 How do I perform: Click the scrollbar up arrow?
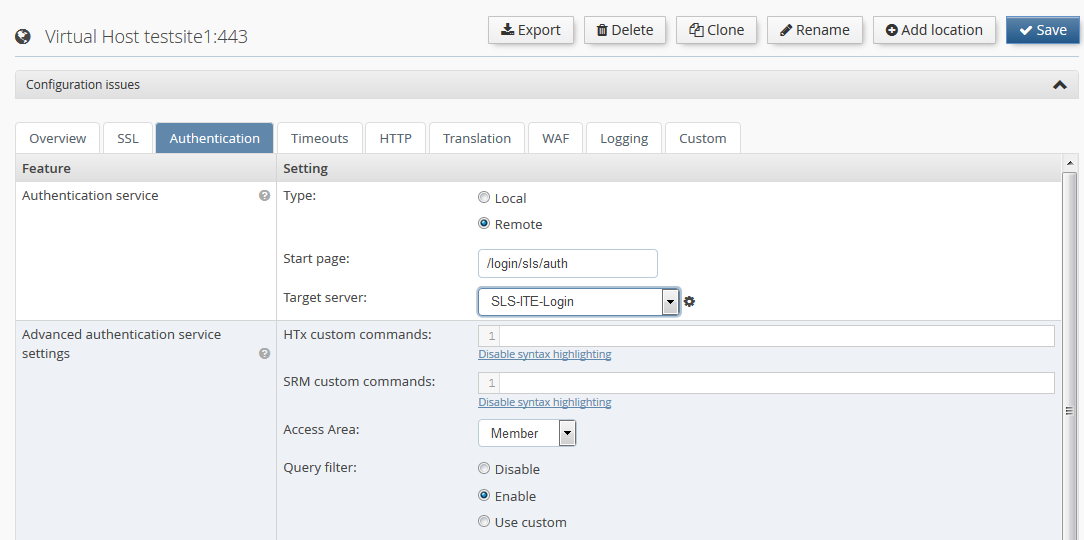click(1069, 162)
